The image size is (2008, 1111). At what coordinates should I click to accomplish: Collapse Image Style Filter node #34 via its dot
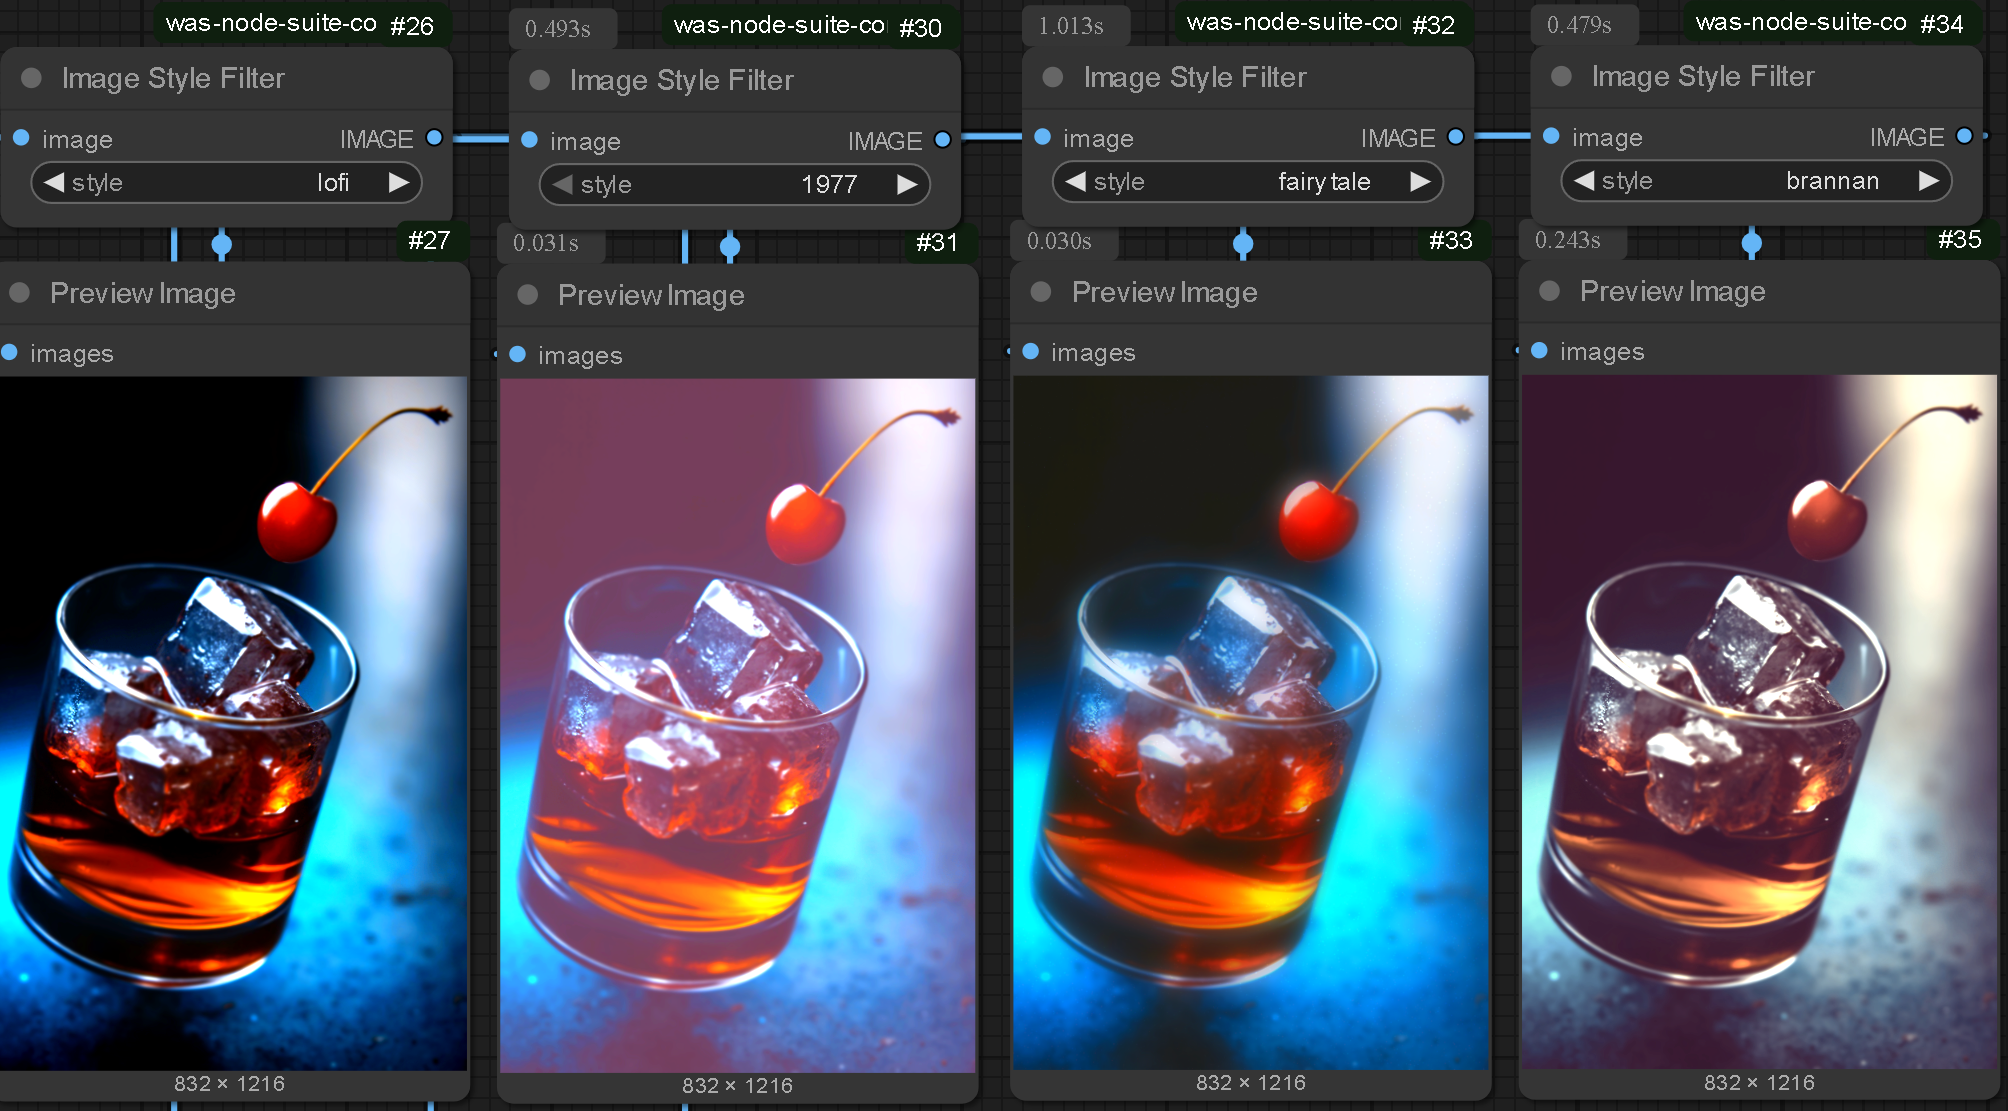tap(1561, 76)
